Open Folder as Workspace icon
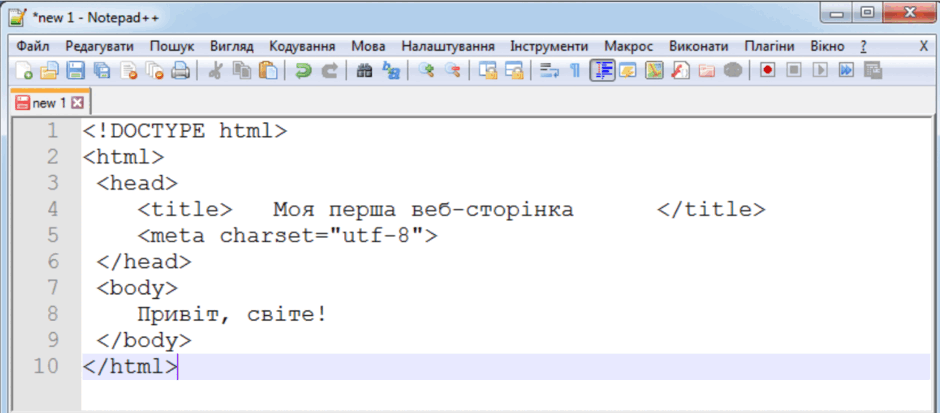Screen dimensions: 940x413 coord(707,71)
